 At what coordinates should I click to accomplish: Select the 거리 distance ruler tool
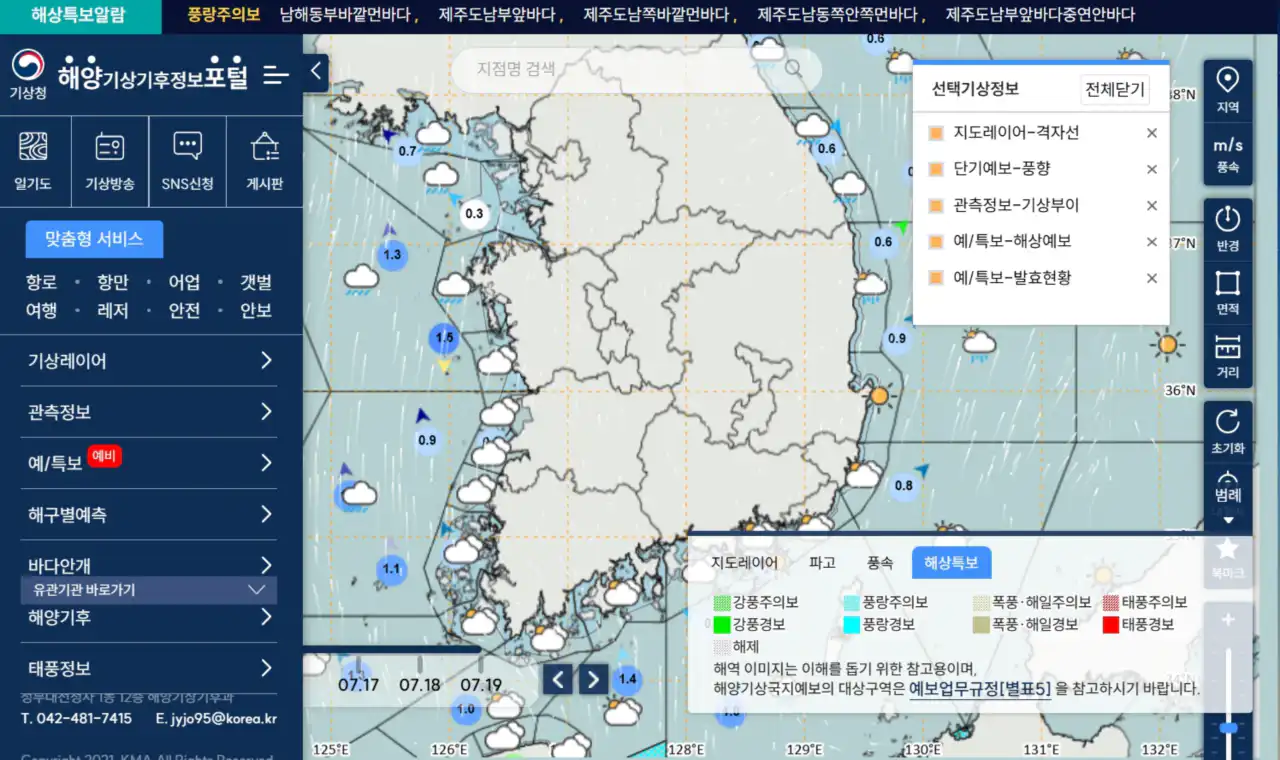point(1228,357)
